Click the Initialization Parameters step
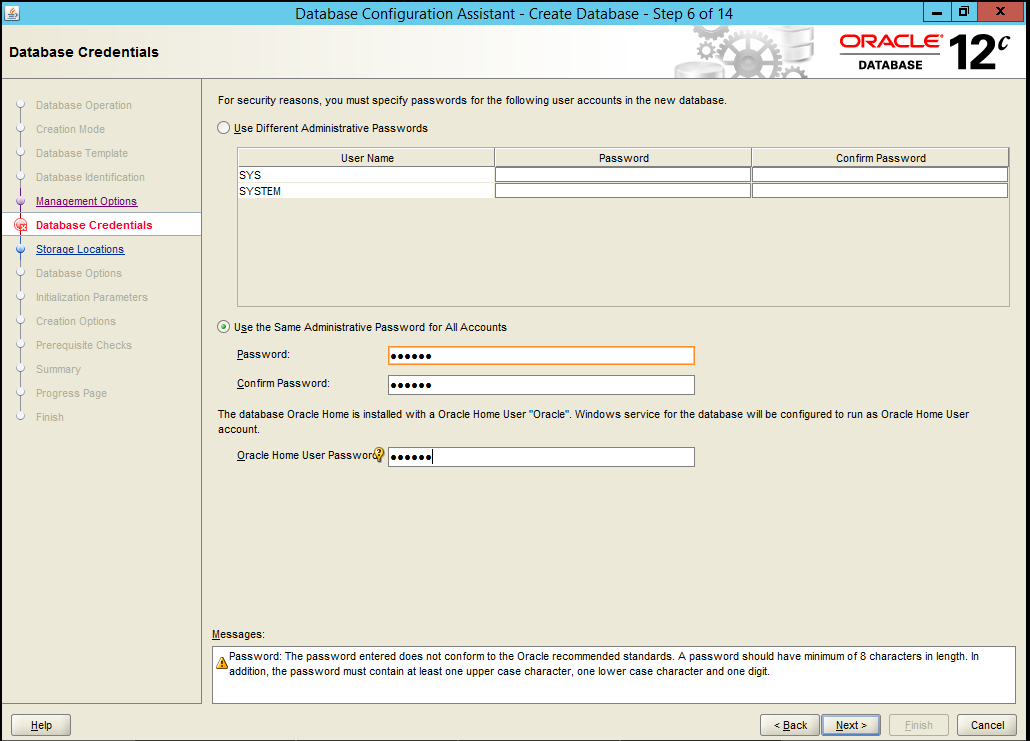1030x741 pixels. pos(92,297)
